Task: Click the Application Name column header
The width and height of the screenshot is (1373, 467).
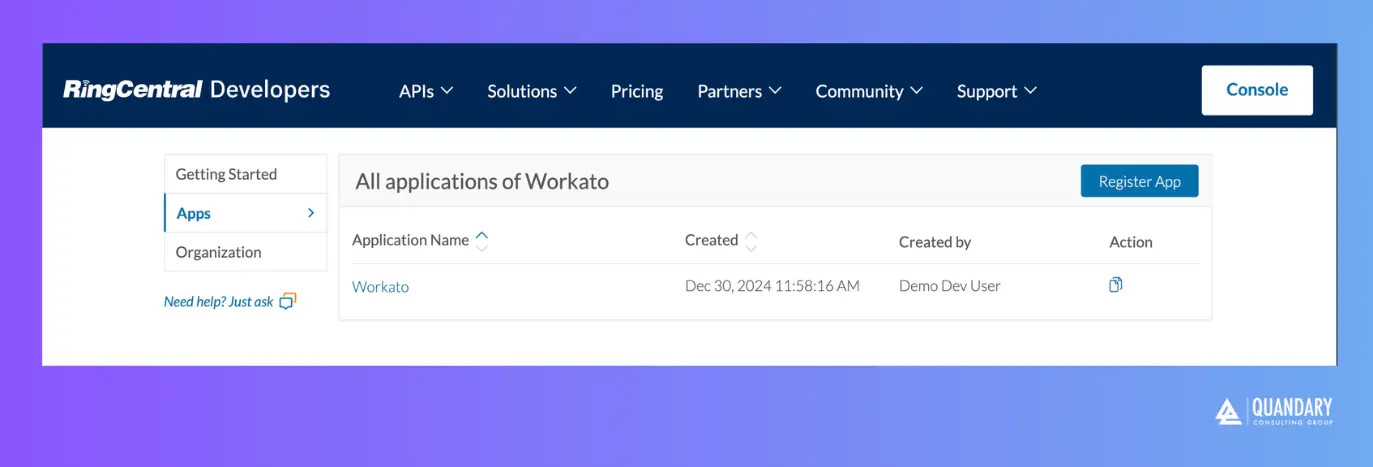Action: (410, 240)
